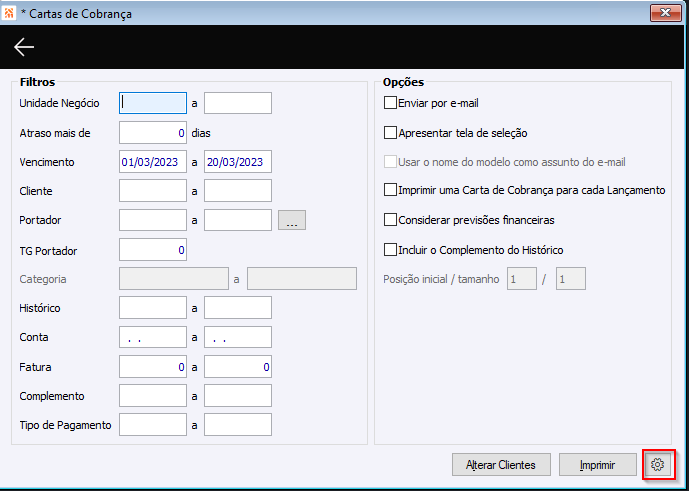Screen dimensions: 689x491
Task: Click the first Conta field
Action: pos(153,337)
